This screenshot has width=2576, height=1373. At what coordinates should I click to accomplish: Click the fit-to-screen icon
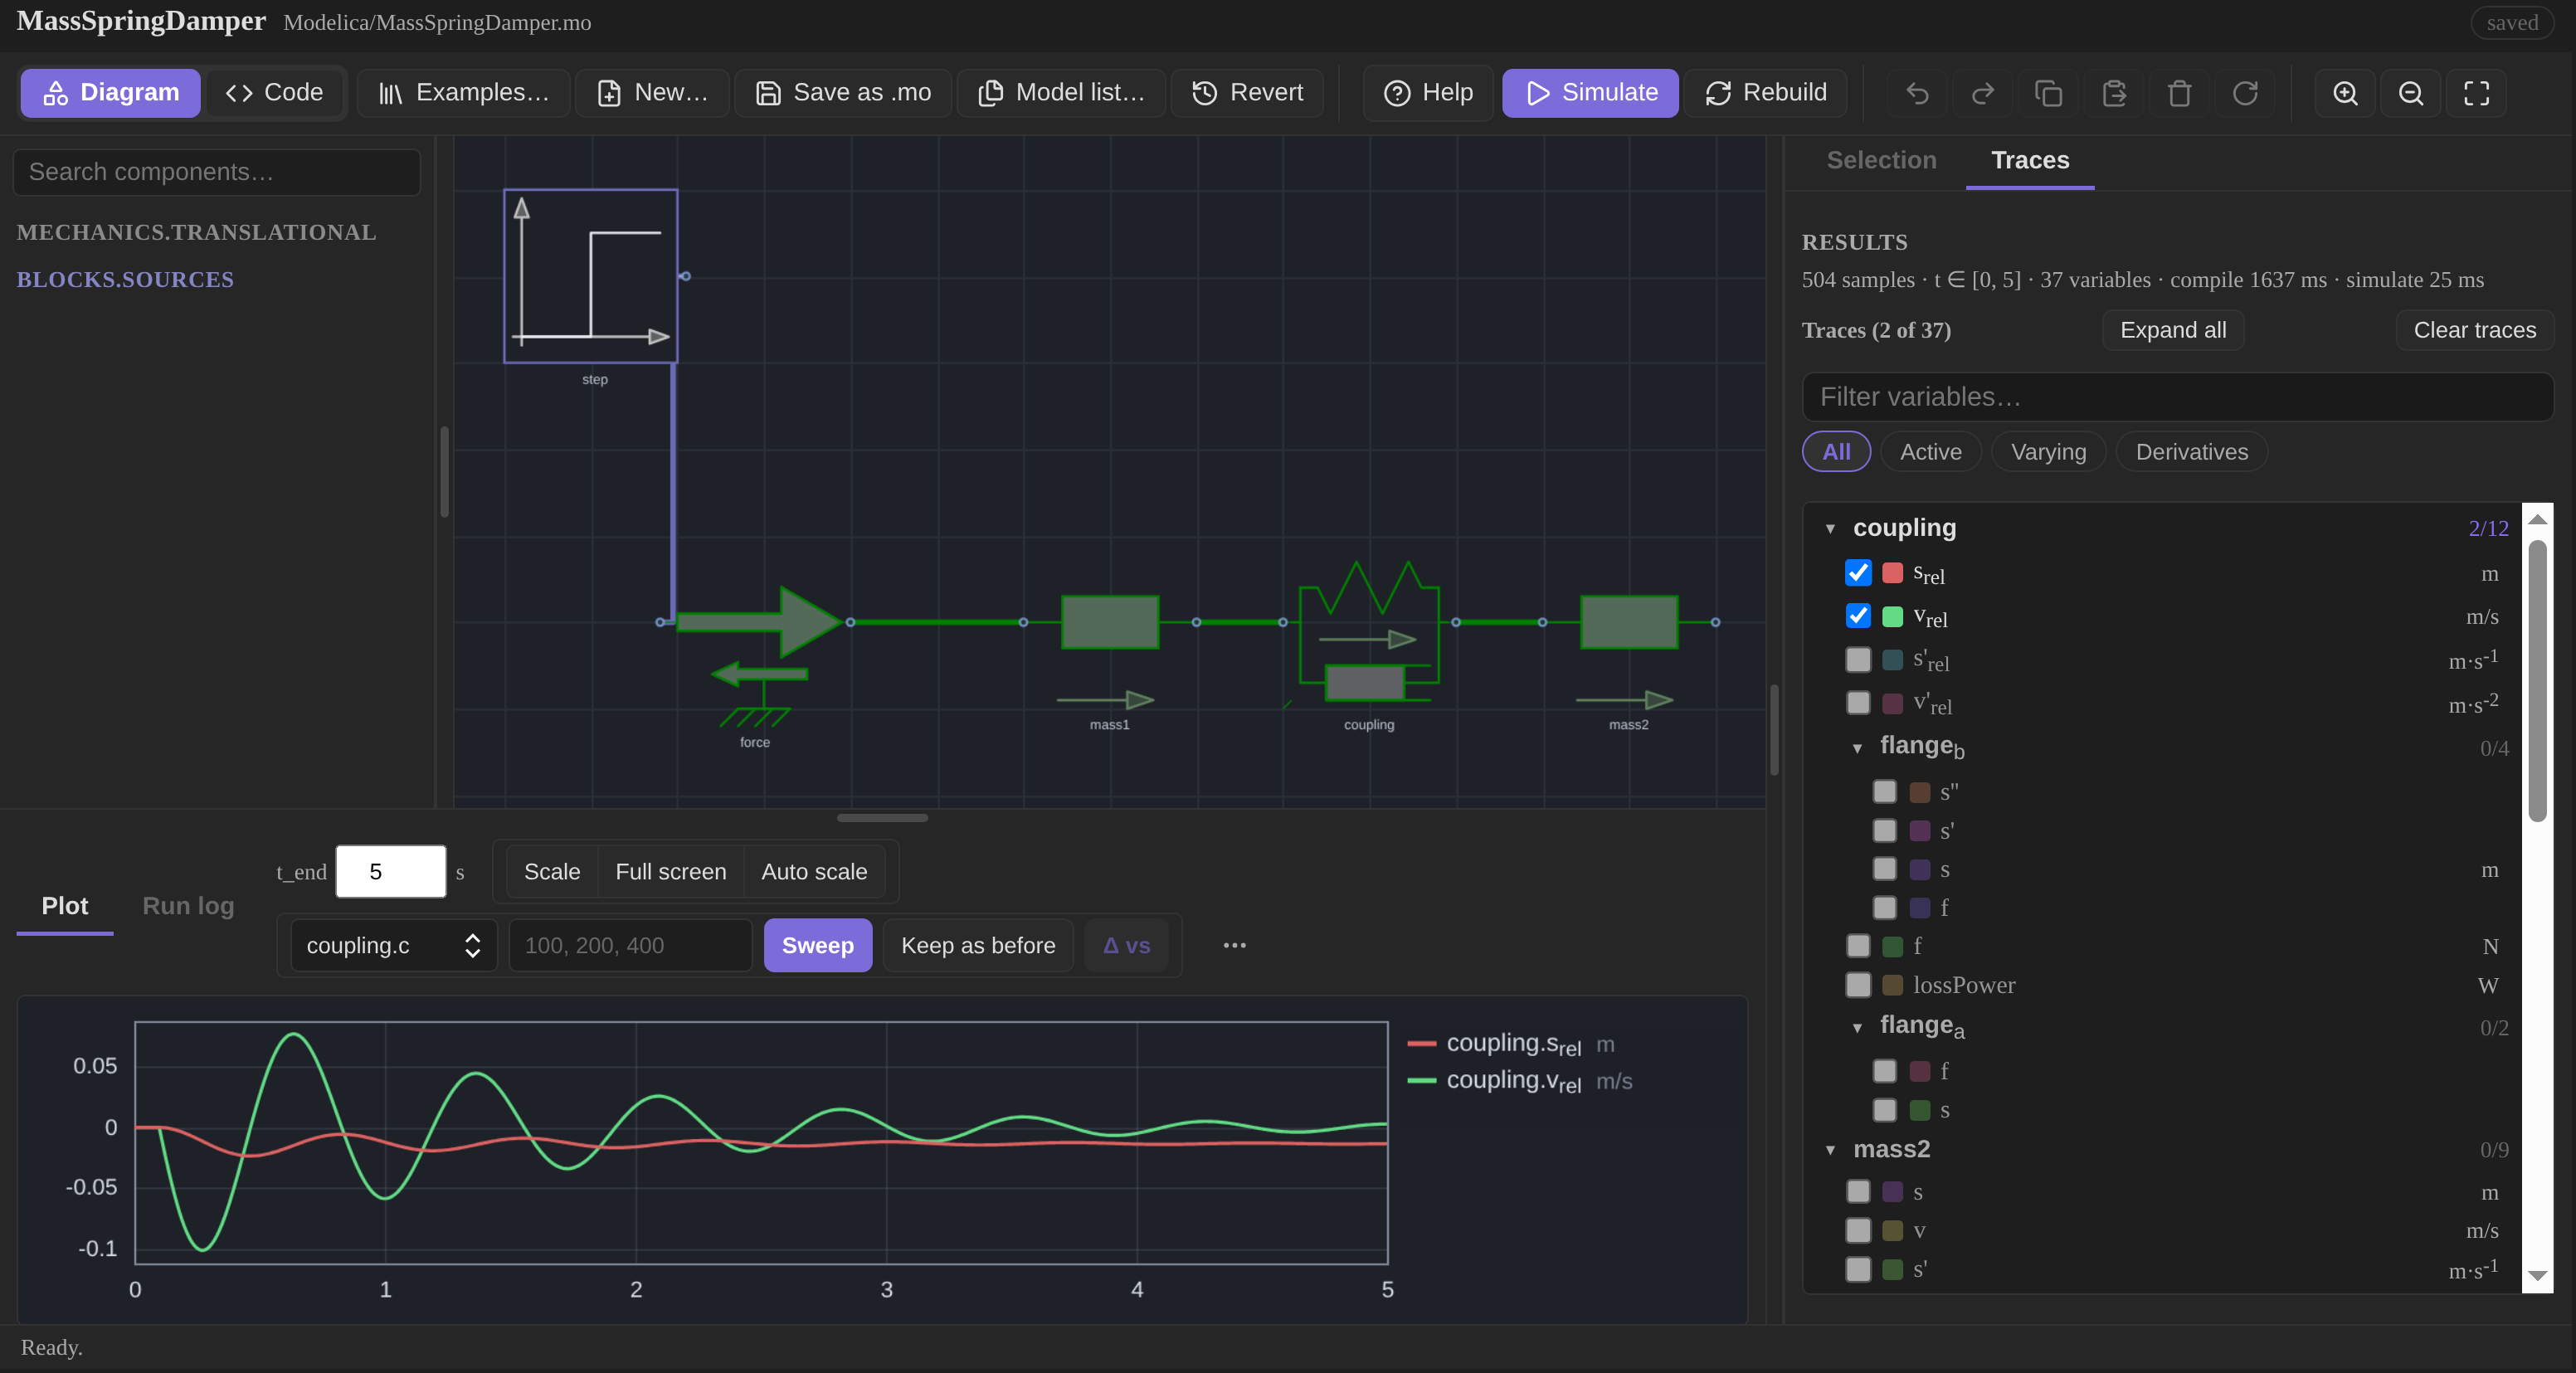tap(2476, 93)
